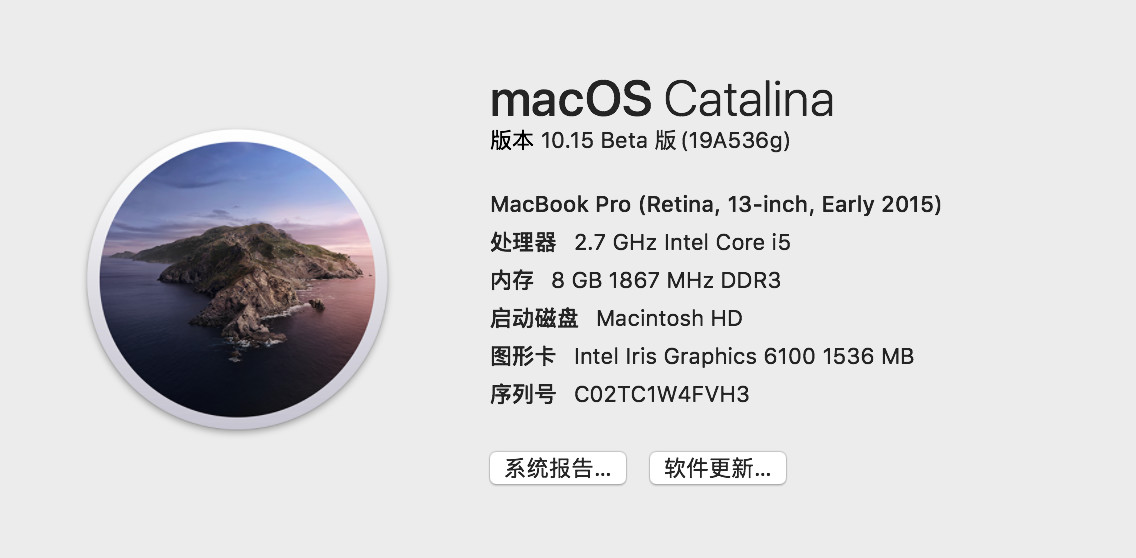Select the 8 GB 1867 MHz DDR3 text
Viewport: 1136px width, 558px height.
click(x=667, y=280)
